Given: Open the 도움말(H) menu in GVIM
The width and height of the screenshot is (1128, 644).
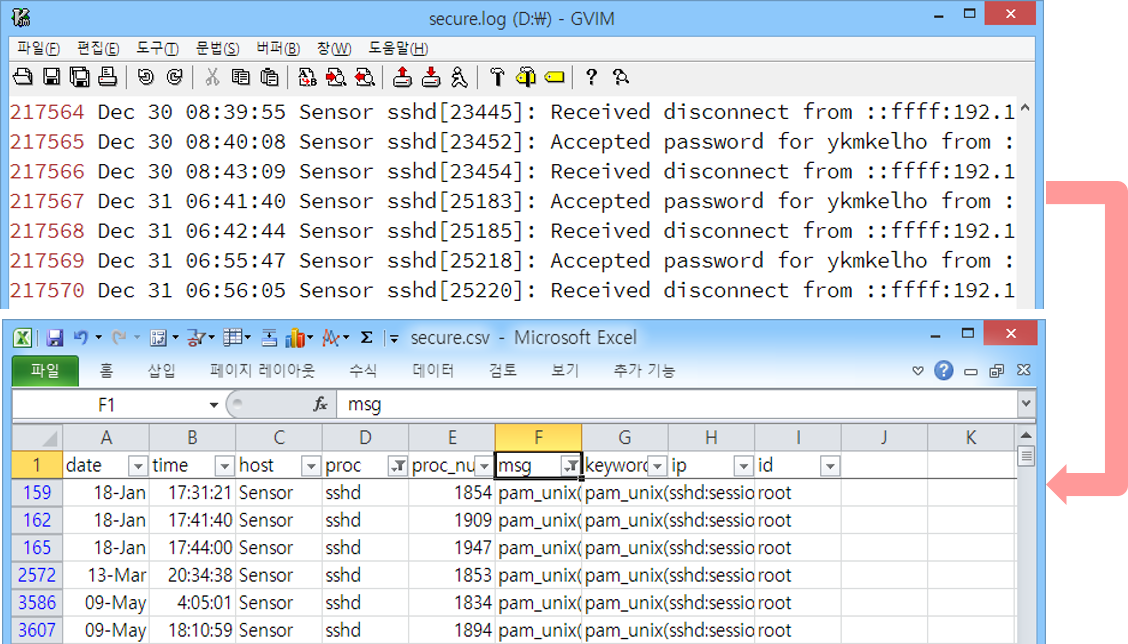Looking at the screenshot, I should [398, 48].
